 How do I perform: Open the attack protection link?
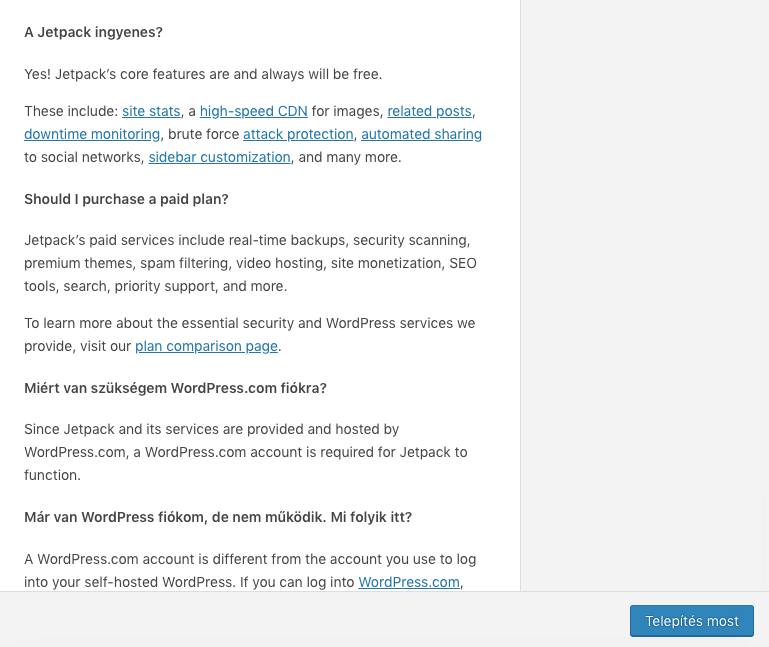point(298,134)
